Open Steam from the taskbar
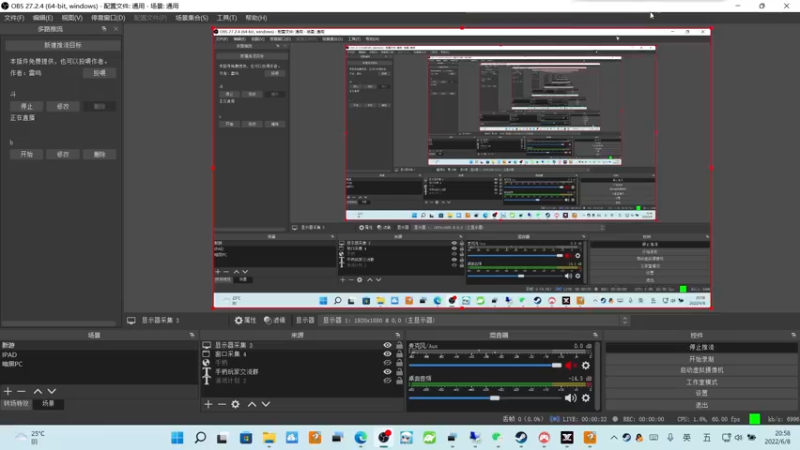Image resolution: width=800 pixels, height=450 pixels. click(x=521, y=438)
